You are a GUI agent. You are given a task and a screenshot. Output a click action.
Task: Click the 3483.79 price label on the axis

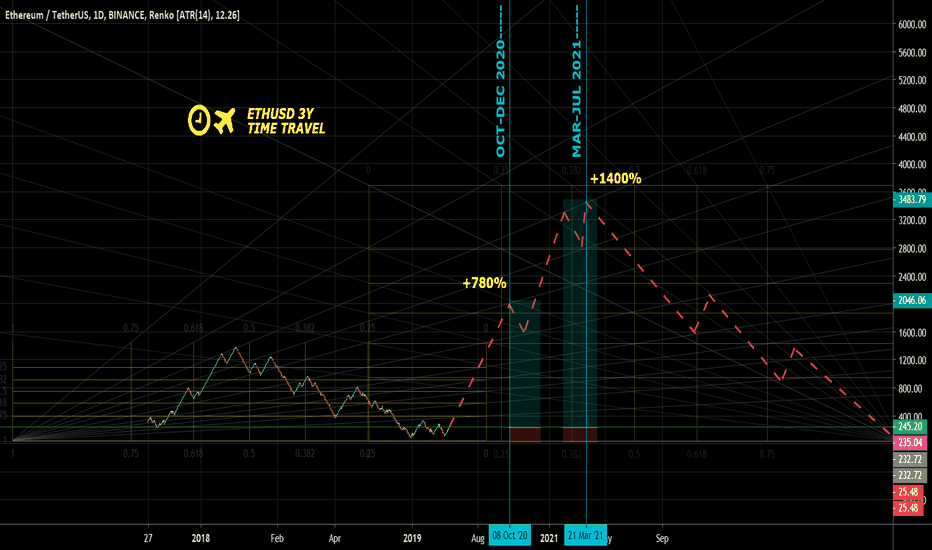click(912, 199)
